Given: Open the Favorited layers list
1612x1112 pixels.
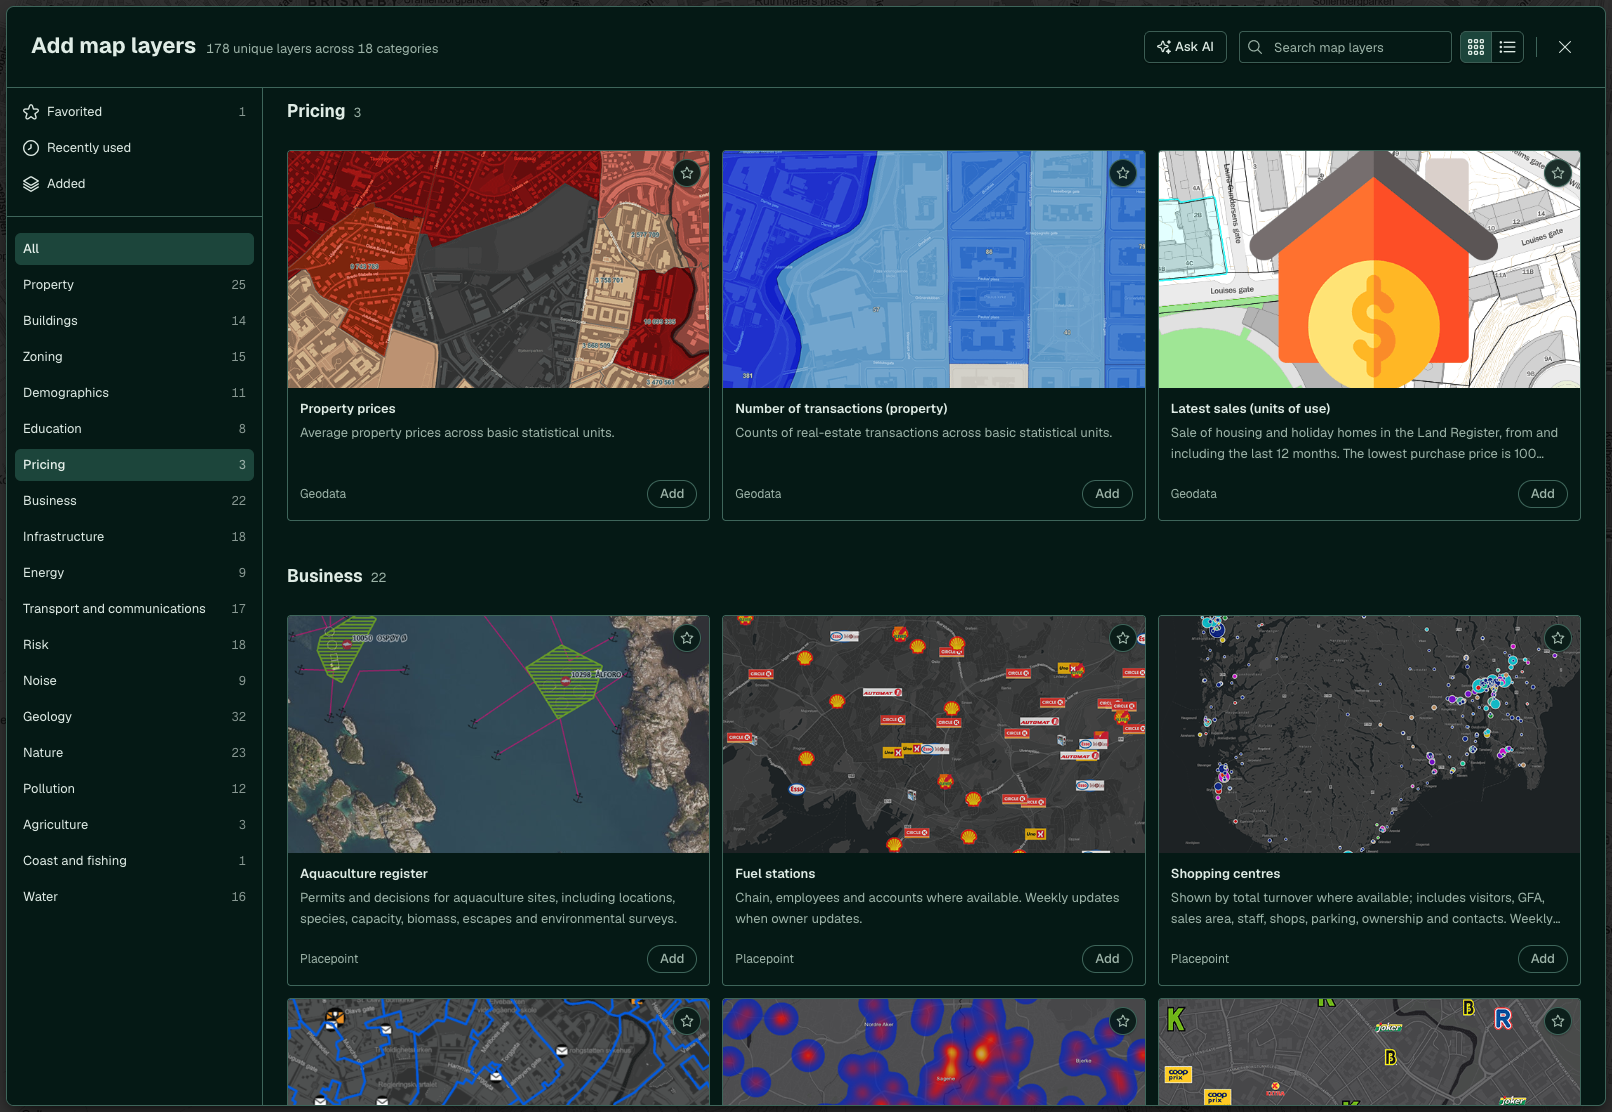Looking at the screenshot, I should 134,112.
